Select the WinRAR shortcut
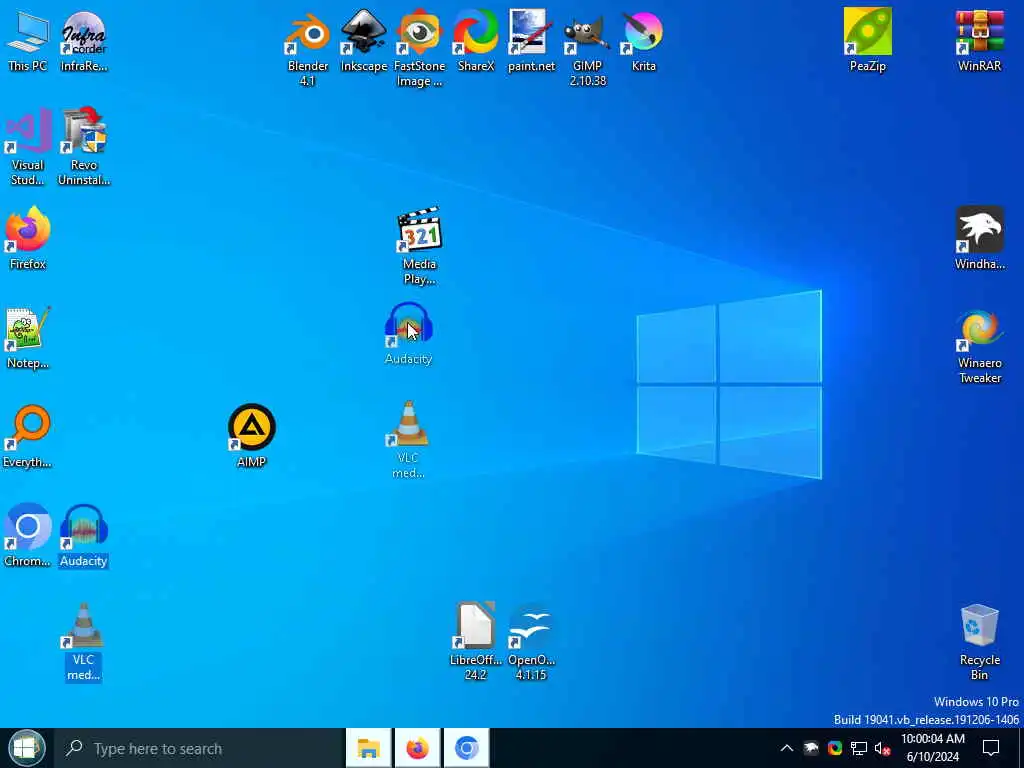 (x=979, y=40)
